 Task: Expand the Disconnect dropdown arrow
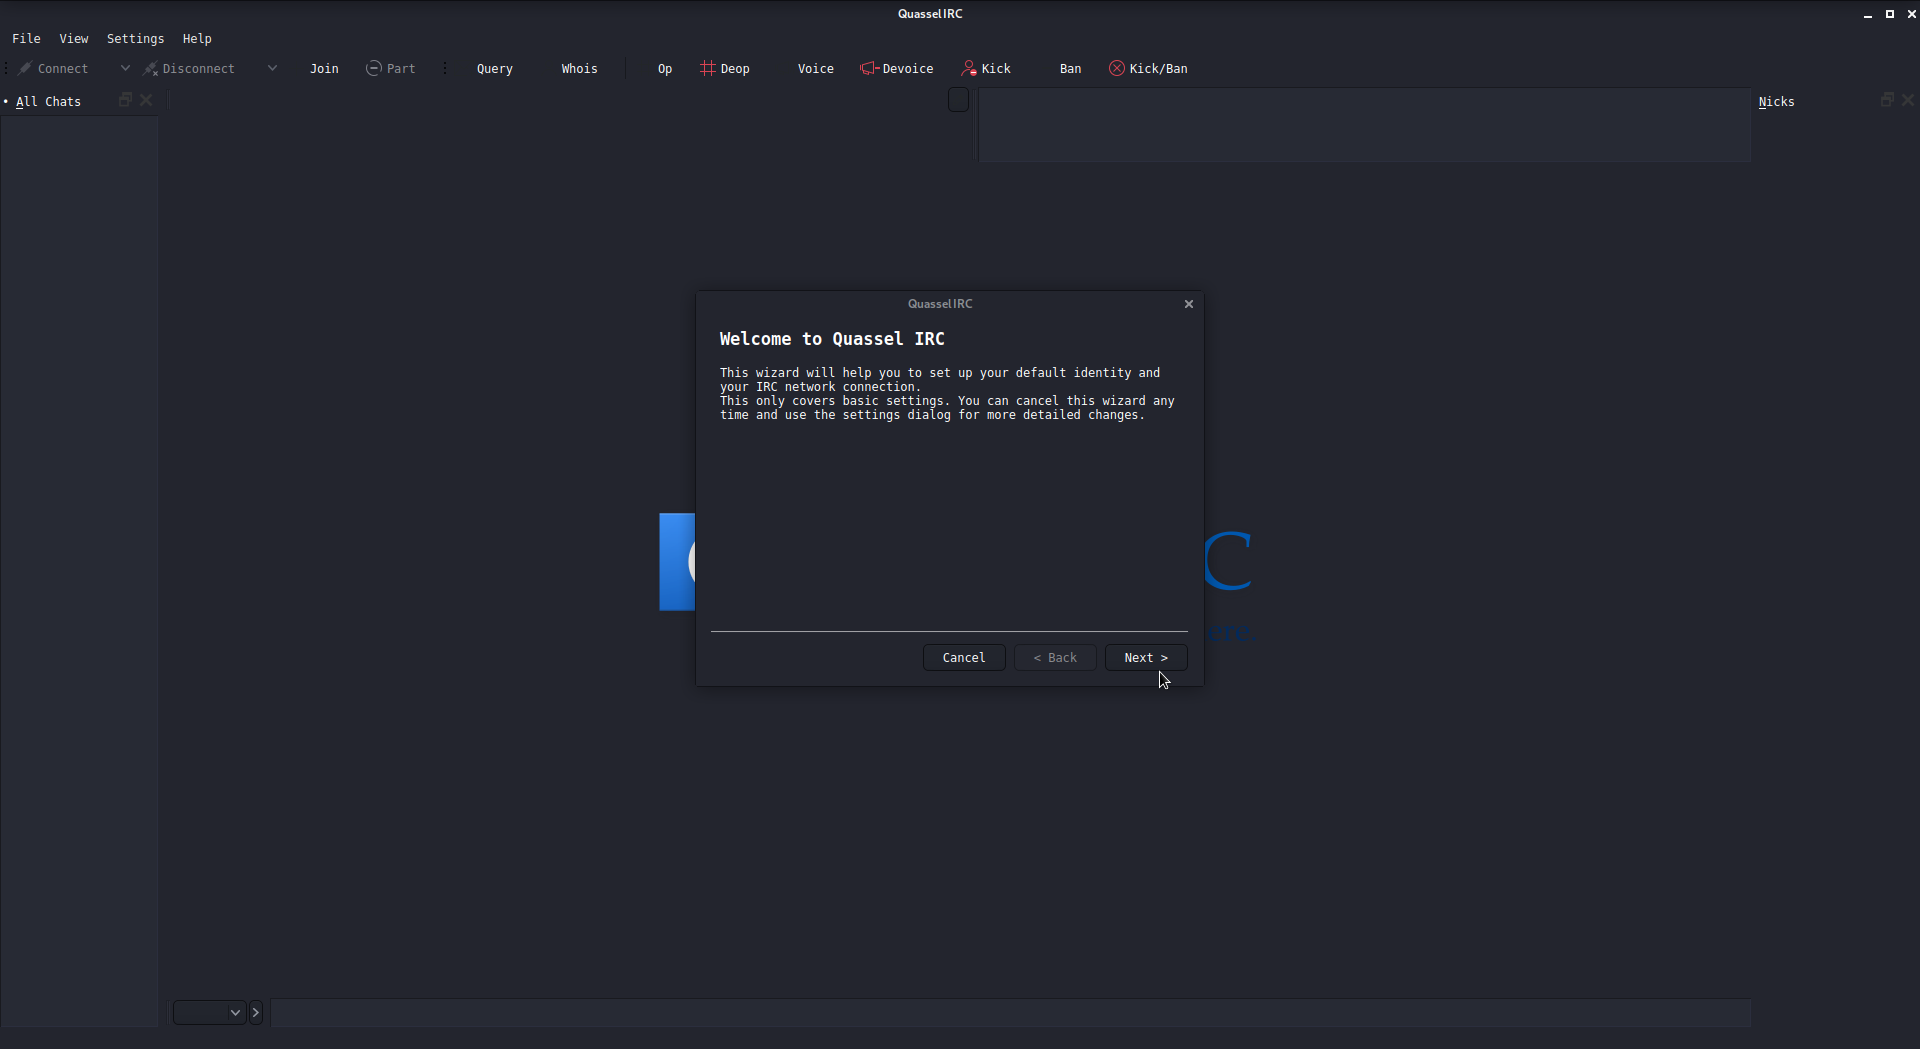point(272,69)
